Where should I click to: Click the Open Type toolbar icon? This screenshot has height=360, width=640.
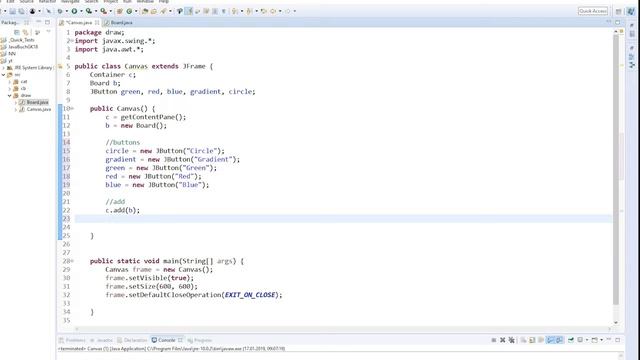(144, 11)
